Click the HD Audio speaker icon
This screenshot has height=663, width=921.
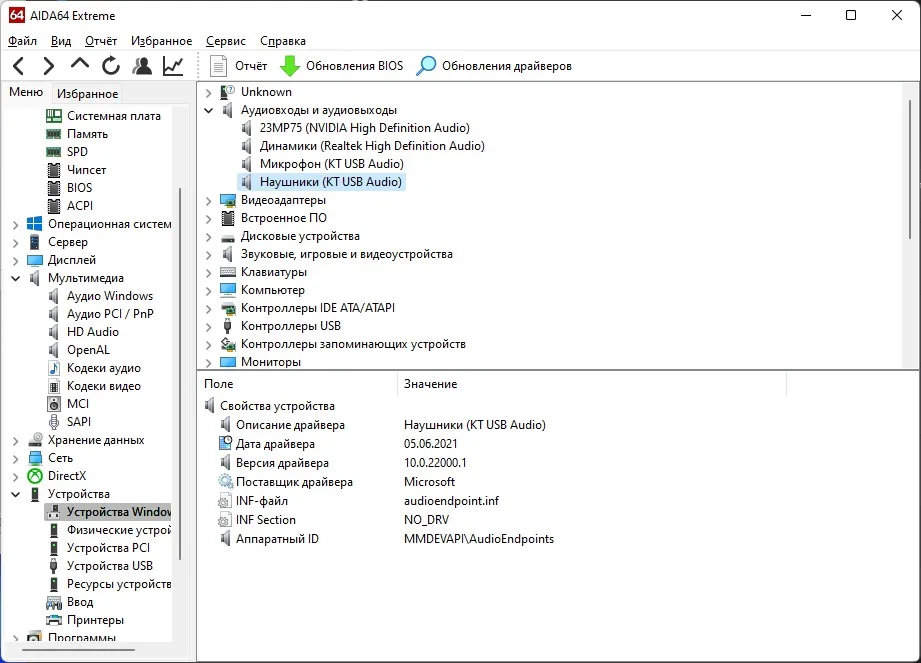tap(53, 332)
